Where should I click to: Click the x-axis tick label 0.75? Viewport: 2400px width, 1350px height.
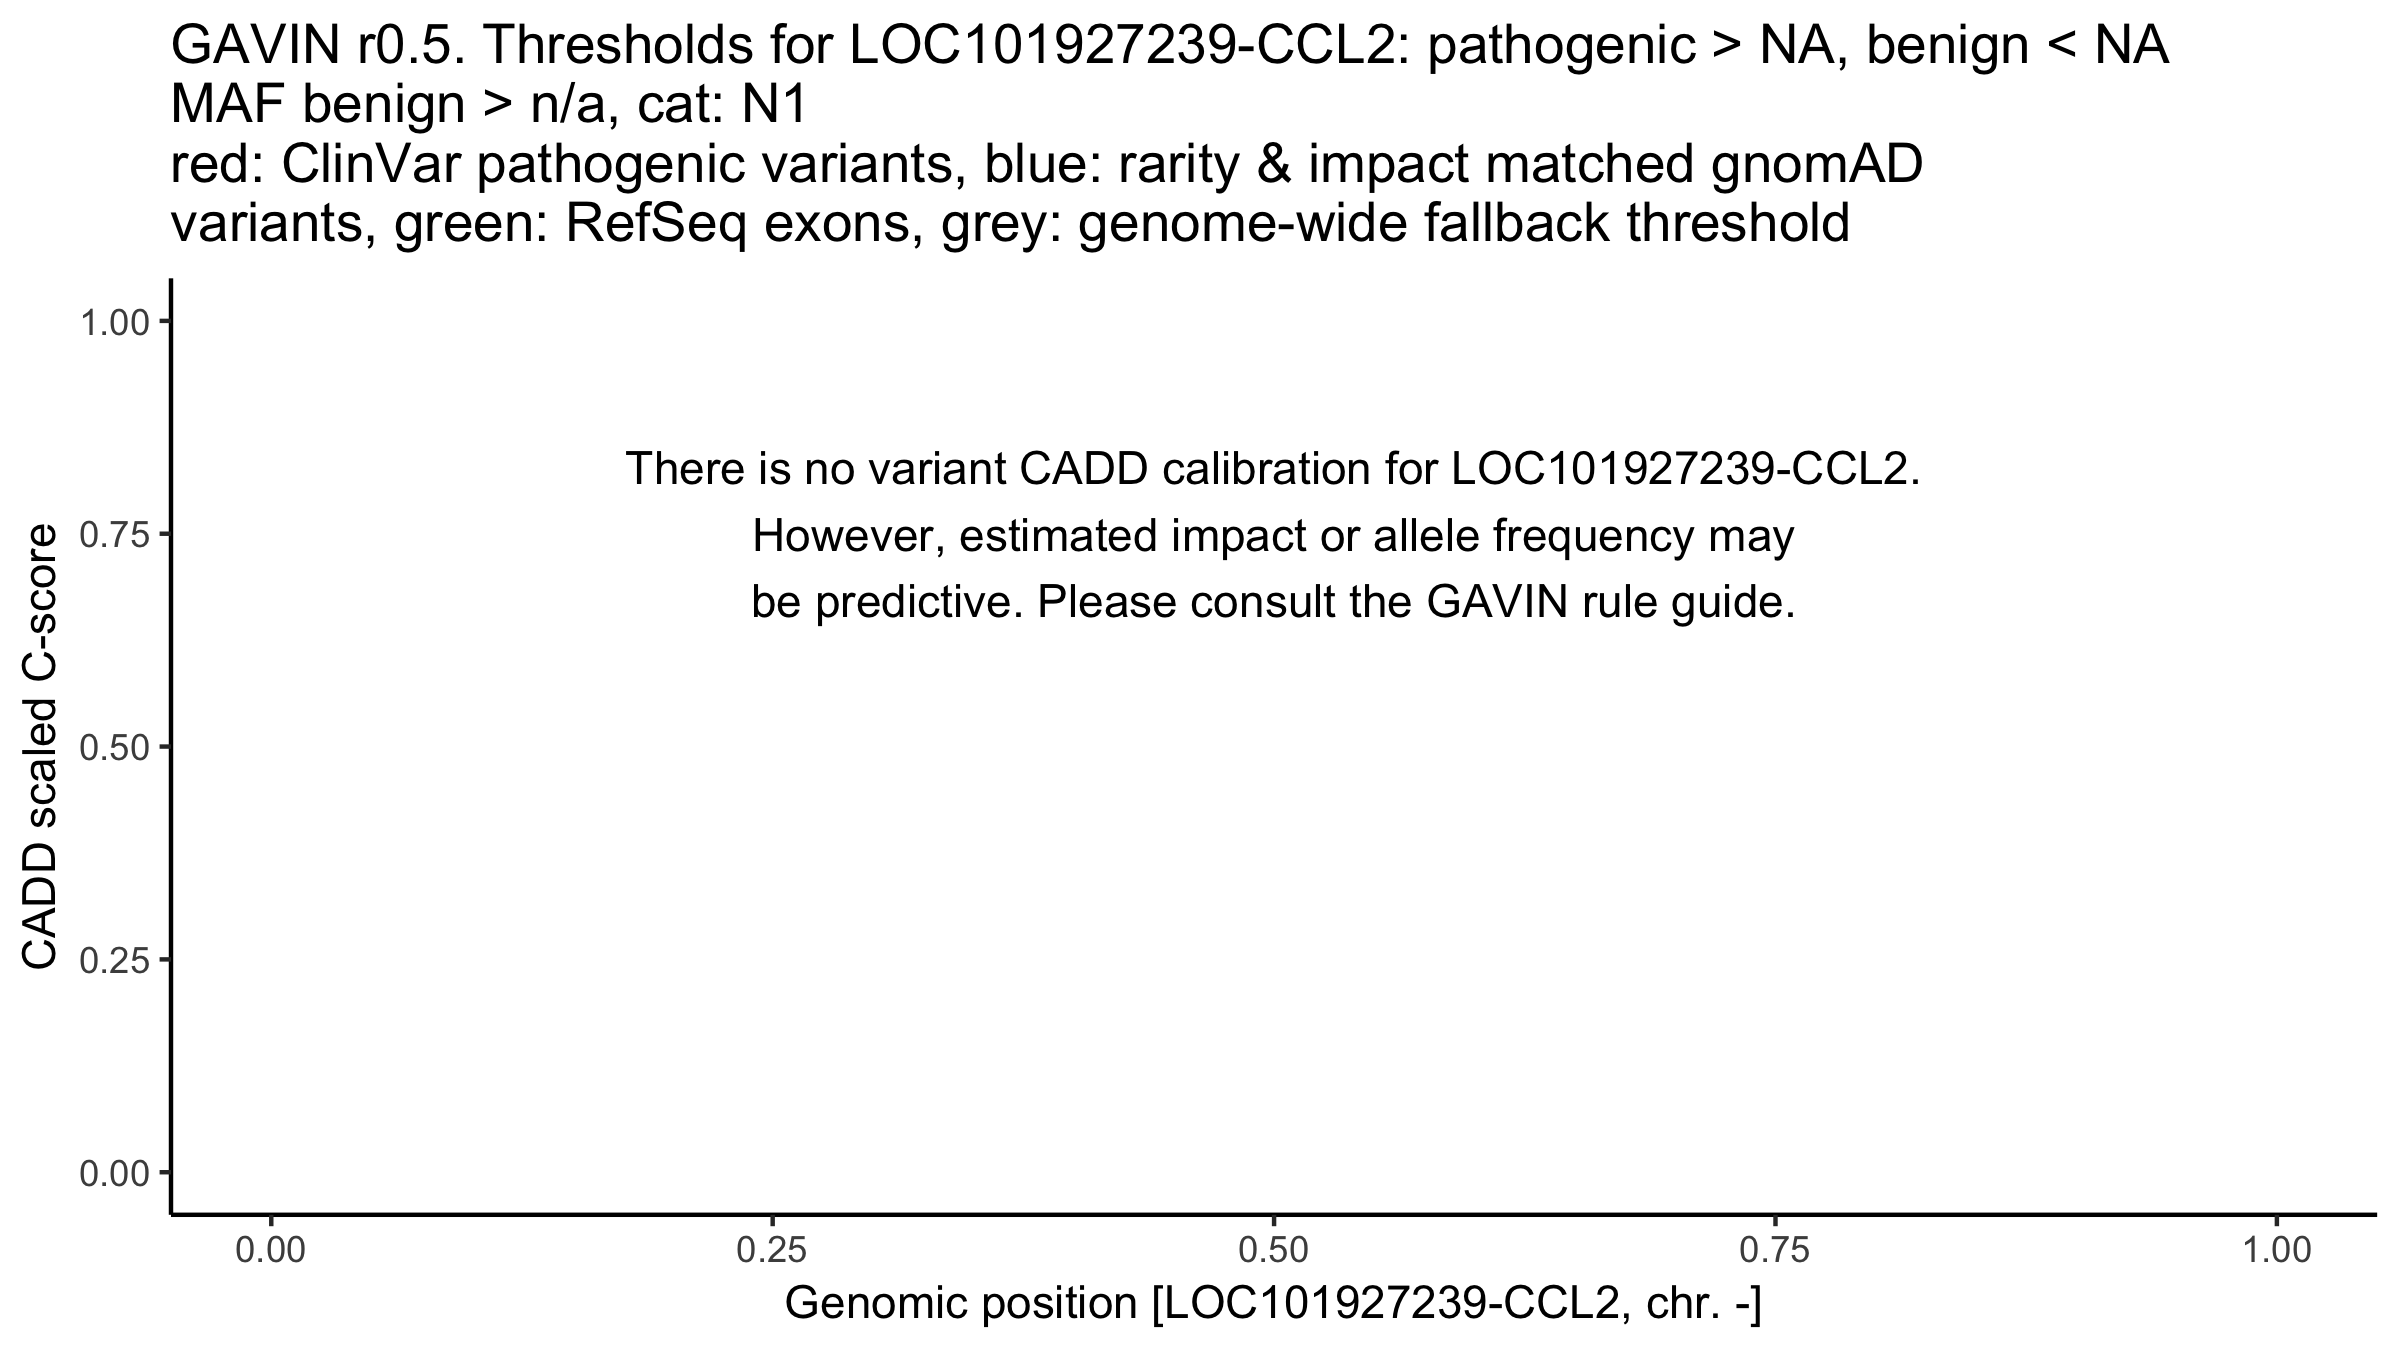coord(1775,1251)
